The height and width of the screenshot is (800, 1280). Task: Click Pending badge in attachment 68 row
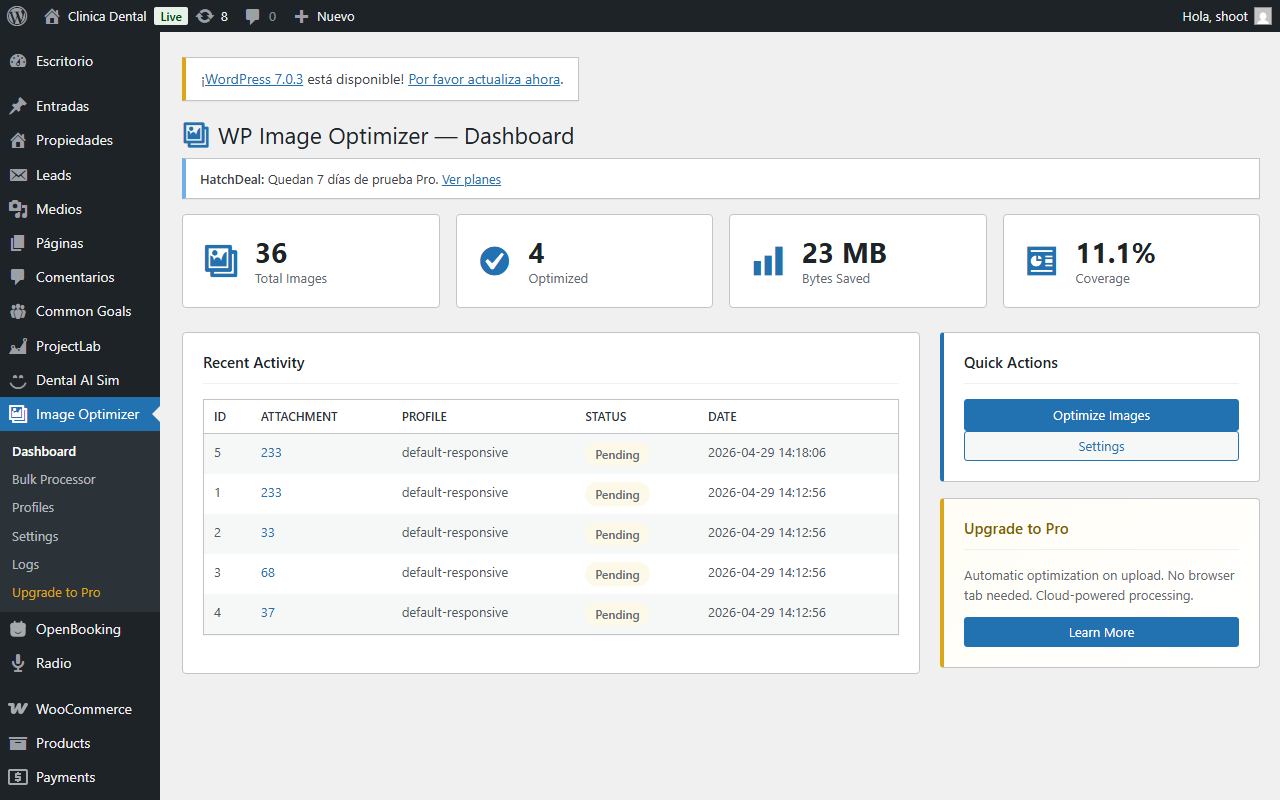click(x=617, y=574)
